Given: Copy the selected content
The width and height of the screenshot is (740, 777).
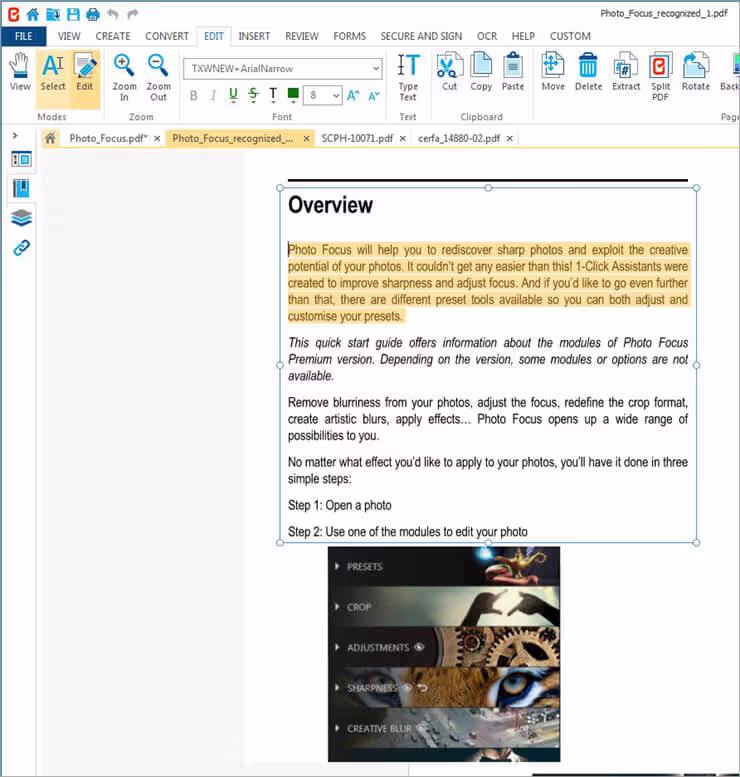Looking at the screenshot, I should [481, 72].
